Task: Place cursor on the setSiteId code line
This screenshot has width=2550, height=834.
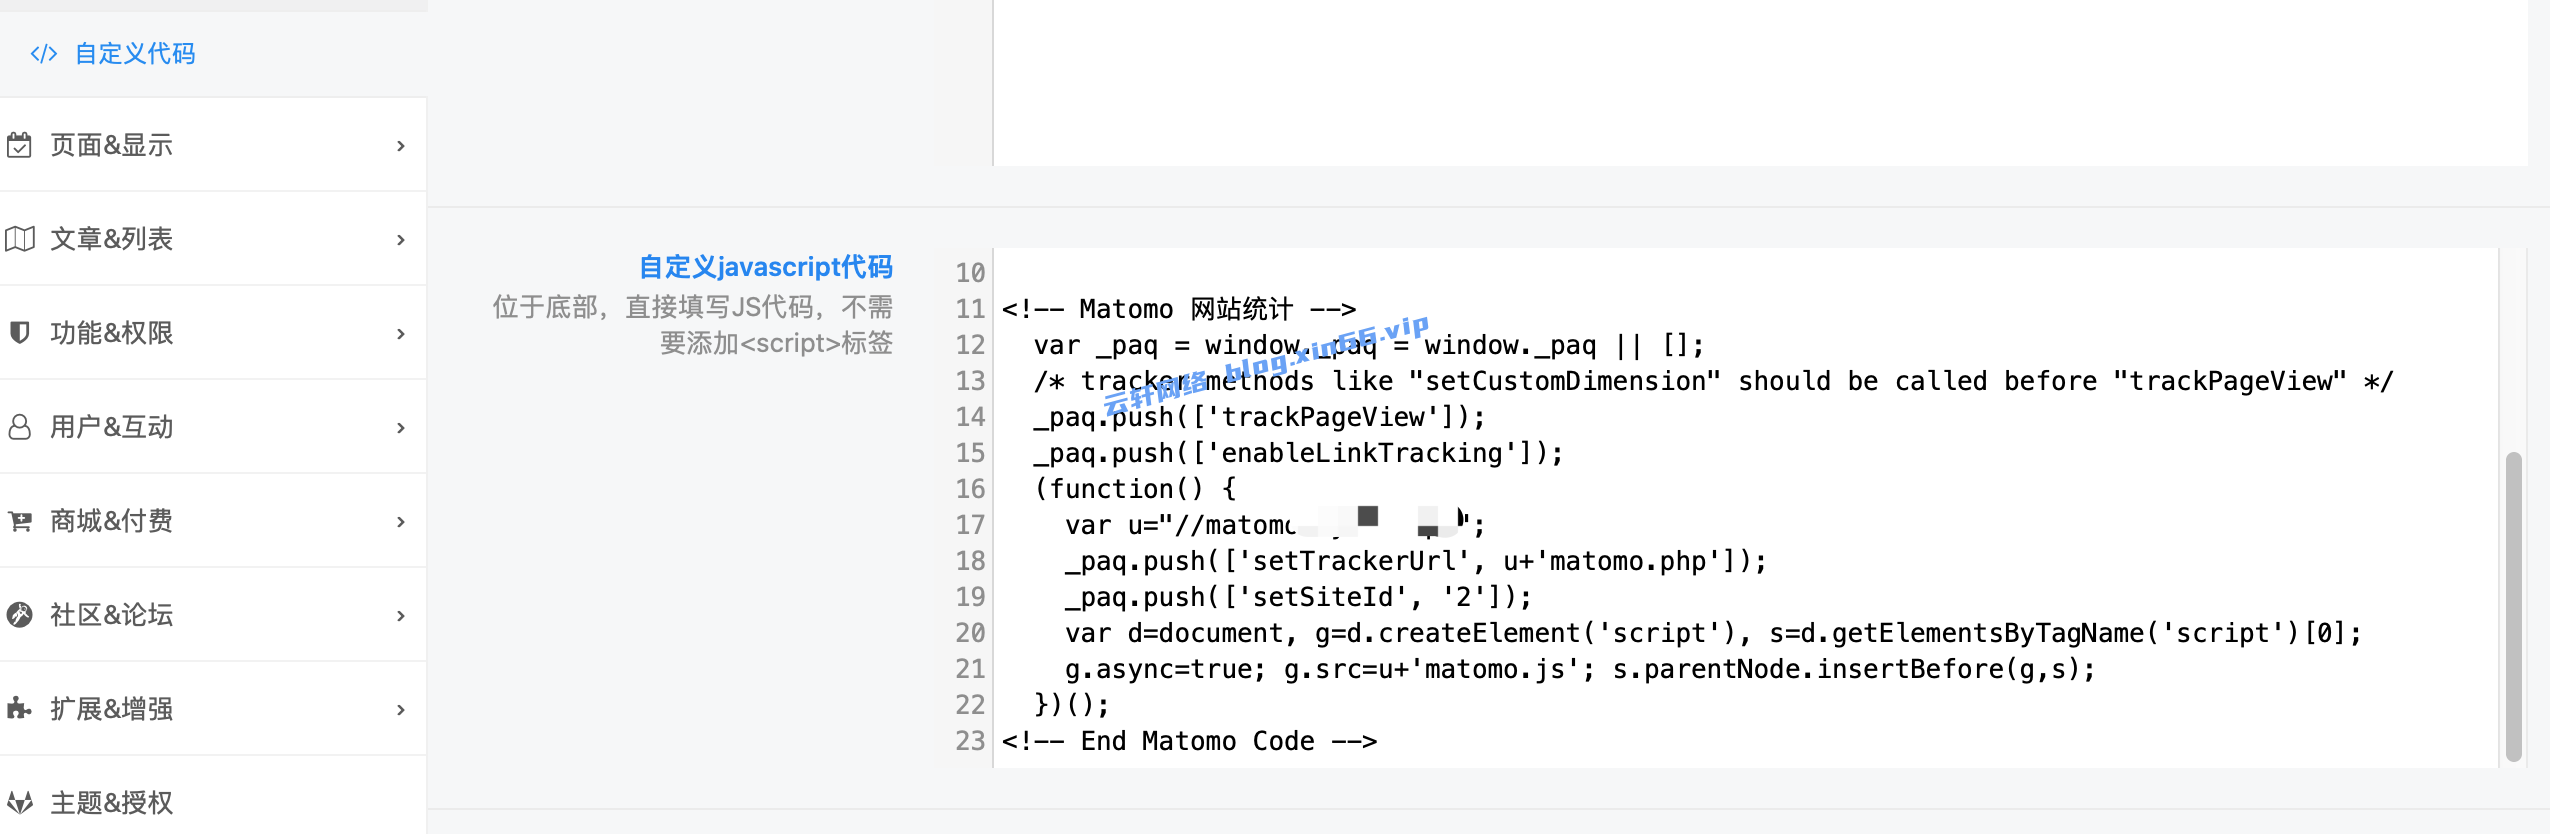Action: click(1298, 597)
